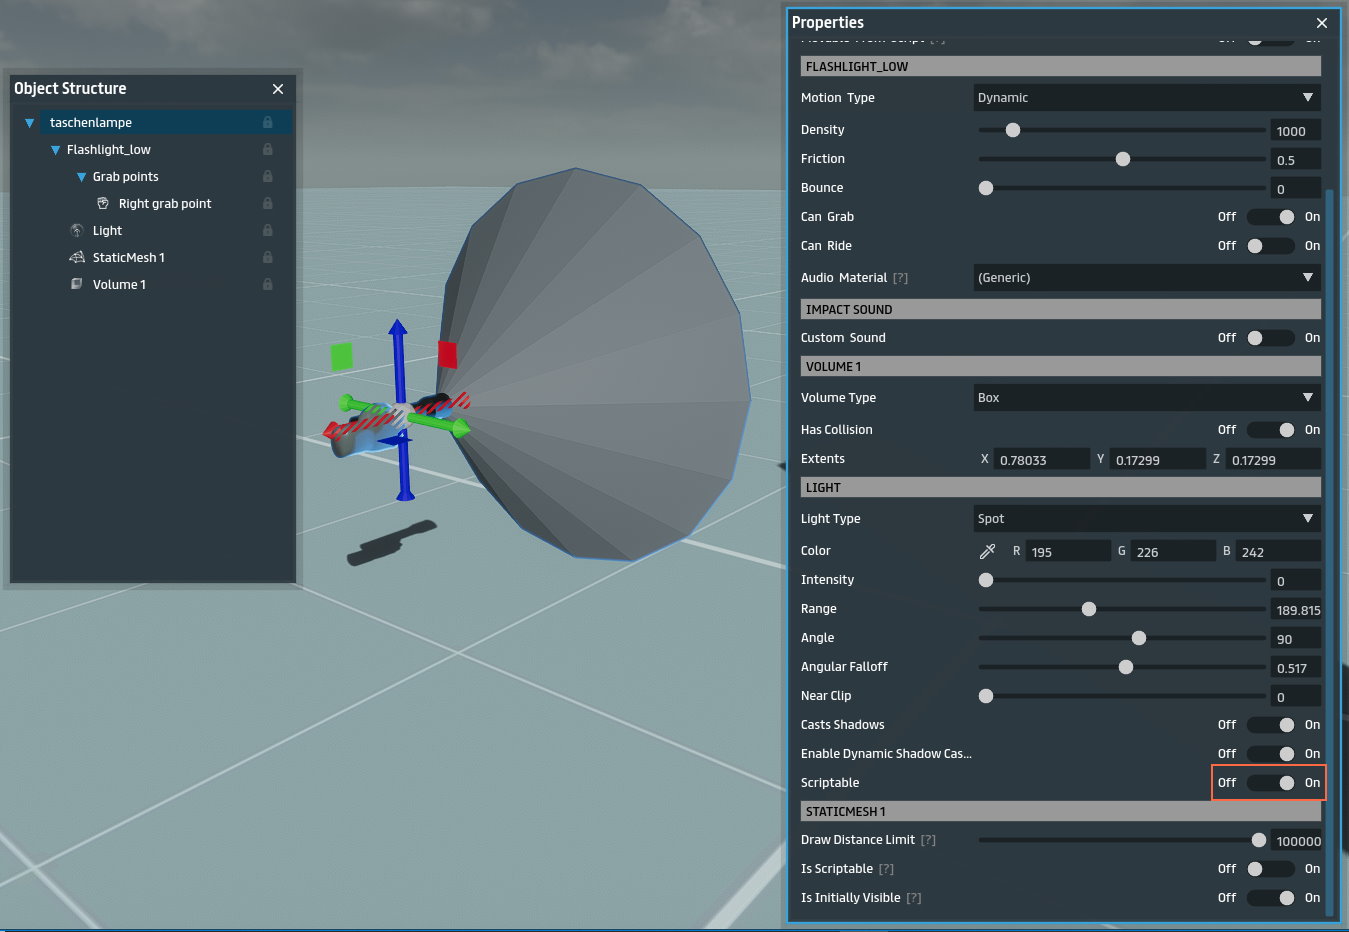
Task: Click the IMPACT SOUND section header
Action: coord(1060,309)
